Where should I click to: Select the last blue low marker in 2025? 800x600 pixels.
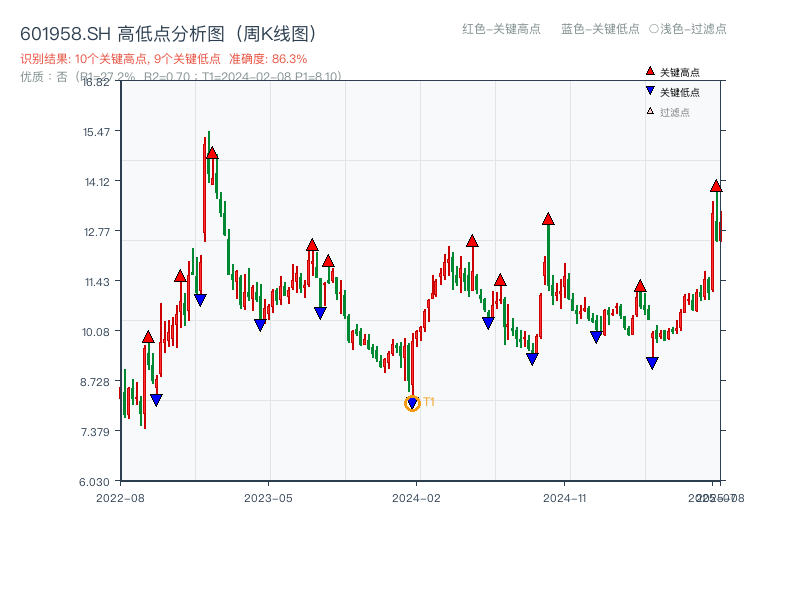point(652,363)
